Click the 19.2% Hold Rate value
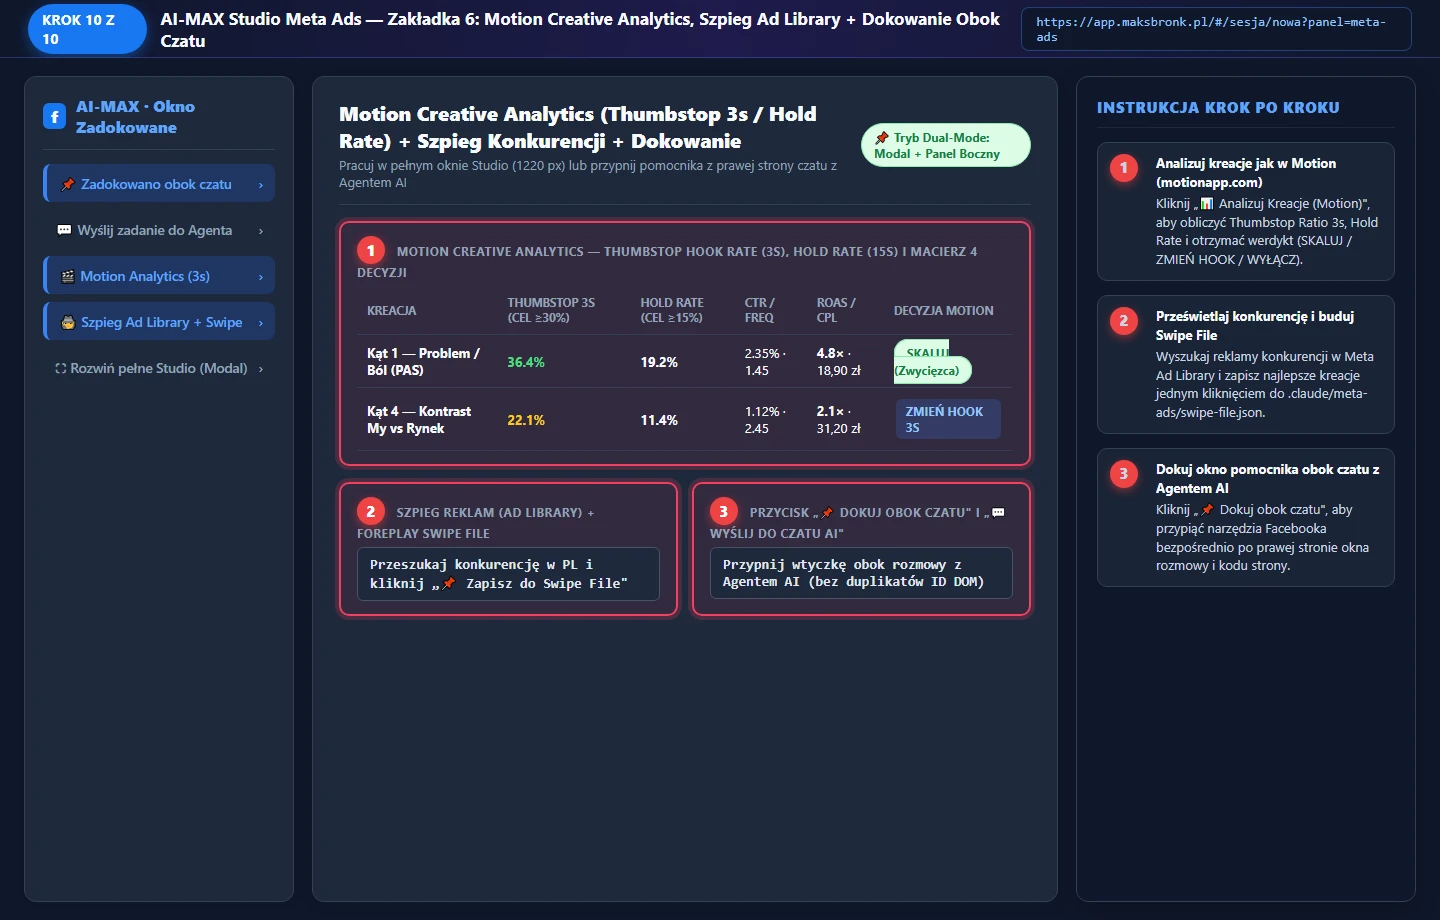 click(x=659, y=362)
